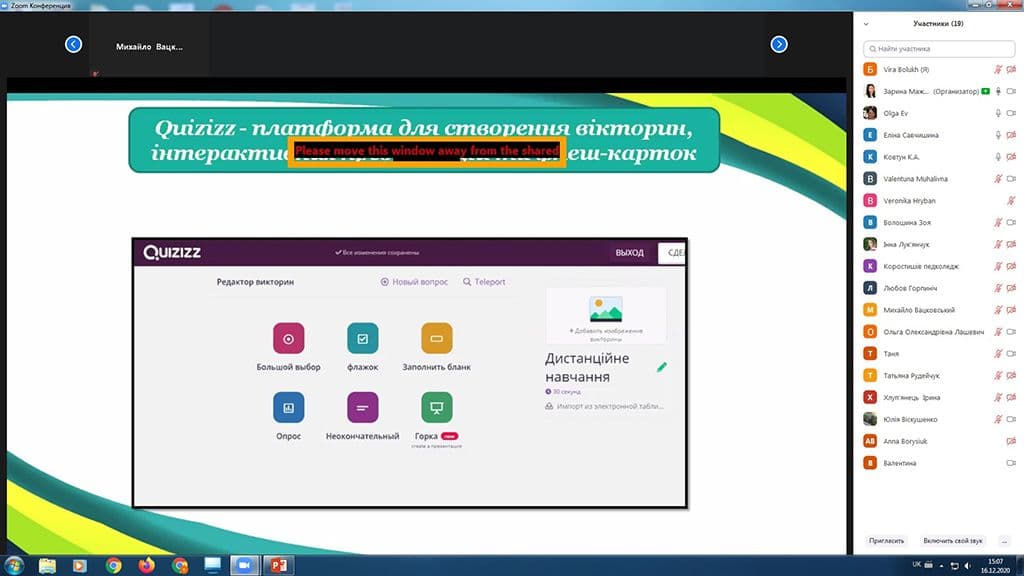Open File Explorer from taskbar
Screen dimensions: 1024x576
[47, 566]
